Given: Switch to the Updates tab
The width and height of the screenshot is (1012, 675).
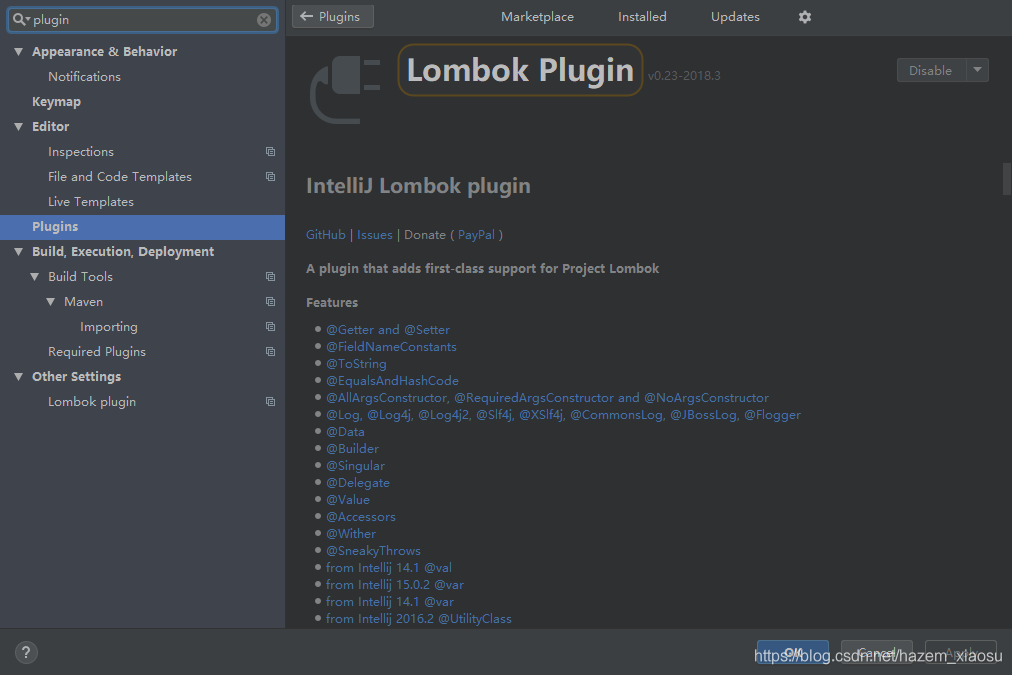Looking at the screenshot, I should [x=735, y=17].
